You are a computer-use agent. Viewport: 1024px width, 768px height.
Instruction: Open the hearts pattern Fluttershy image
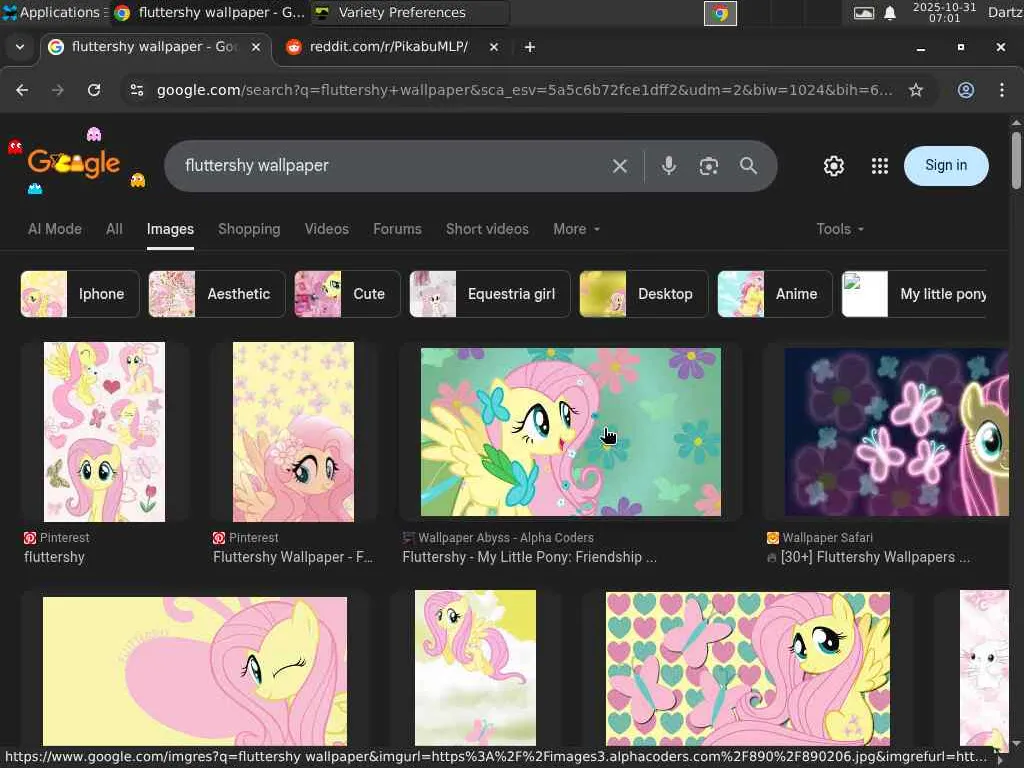[x=748, y=669]
